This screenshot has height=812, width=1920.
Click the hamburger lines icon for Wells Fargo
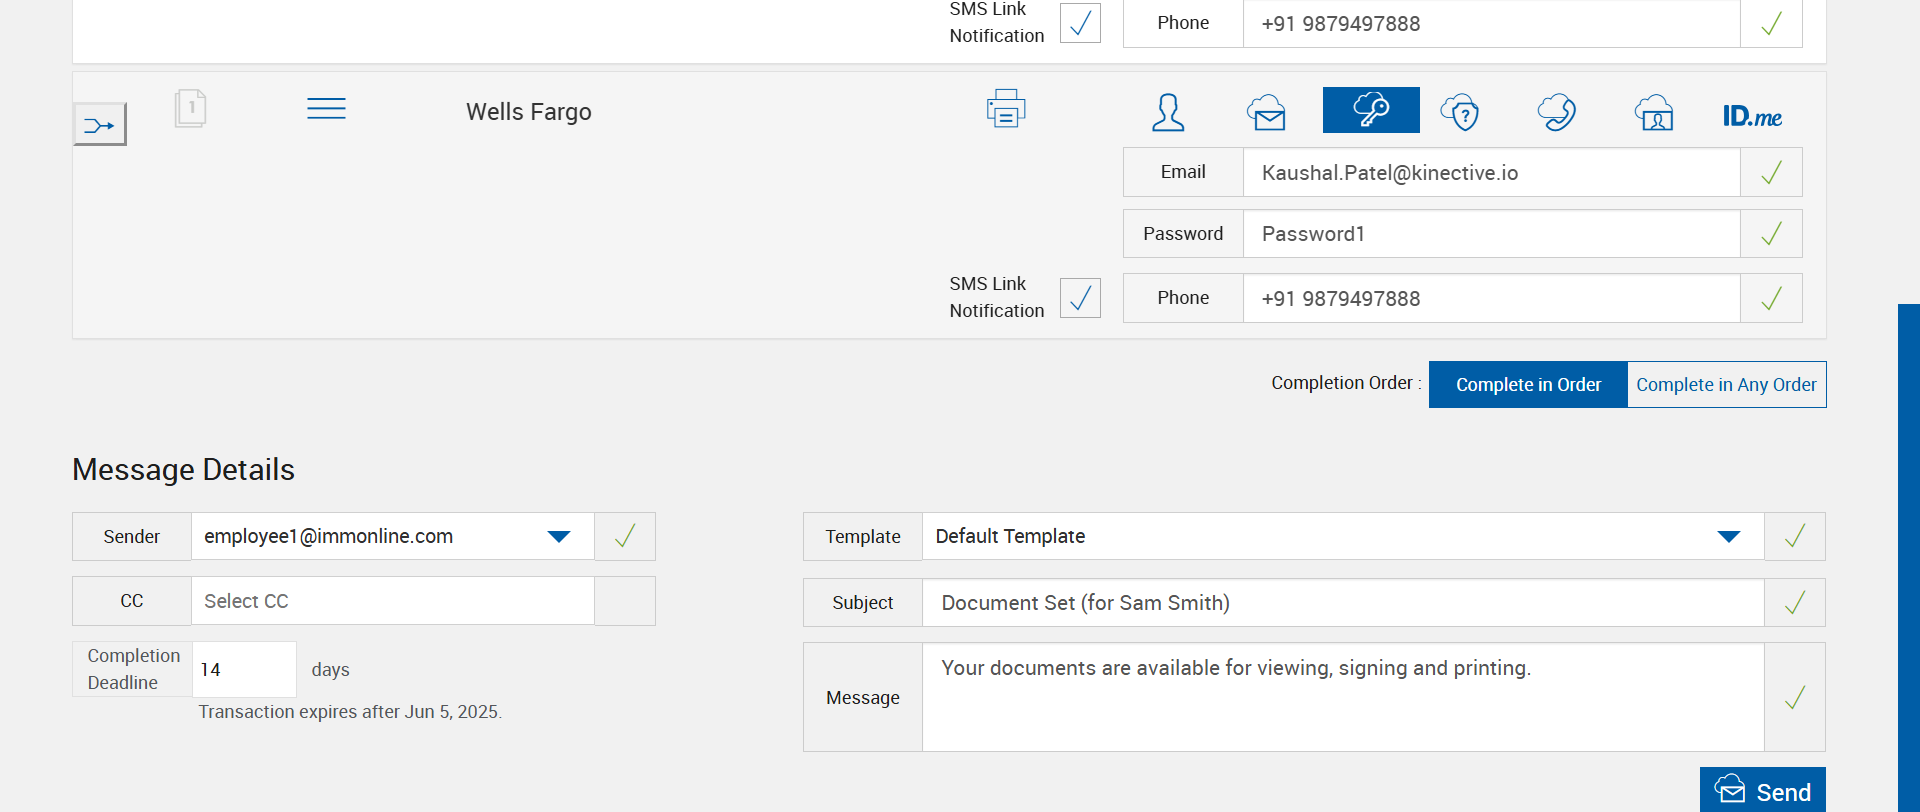326,109
